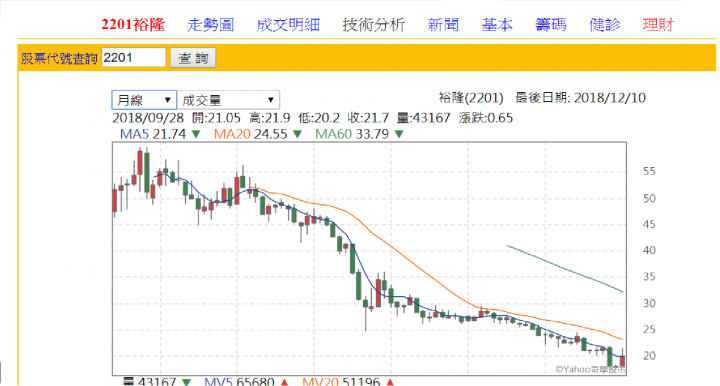Select the 技術分析 tab

coord(374,25)
